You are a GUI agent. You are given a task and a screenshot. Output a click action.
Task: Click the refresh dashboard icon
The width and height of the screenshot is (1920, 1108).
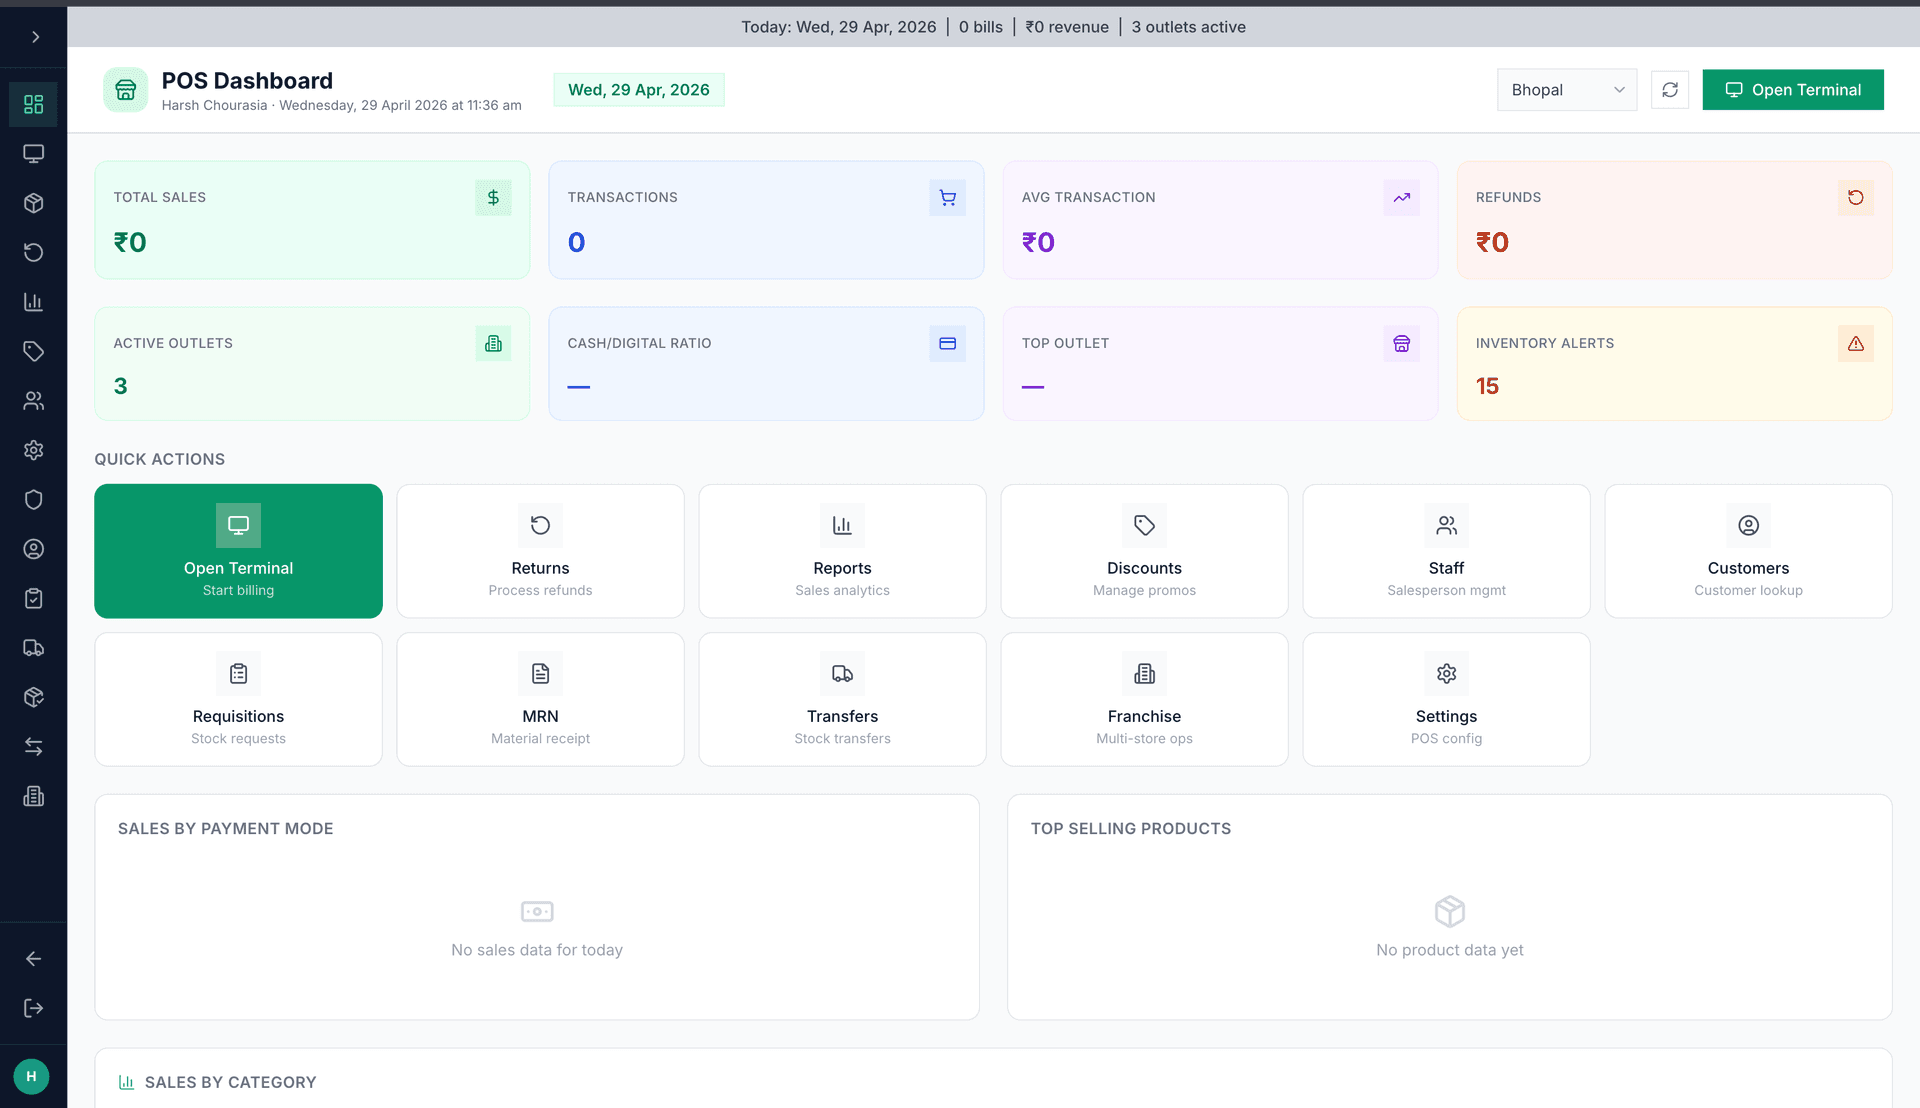1670,90
